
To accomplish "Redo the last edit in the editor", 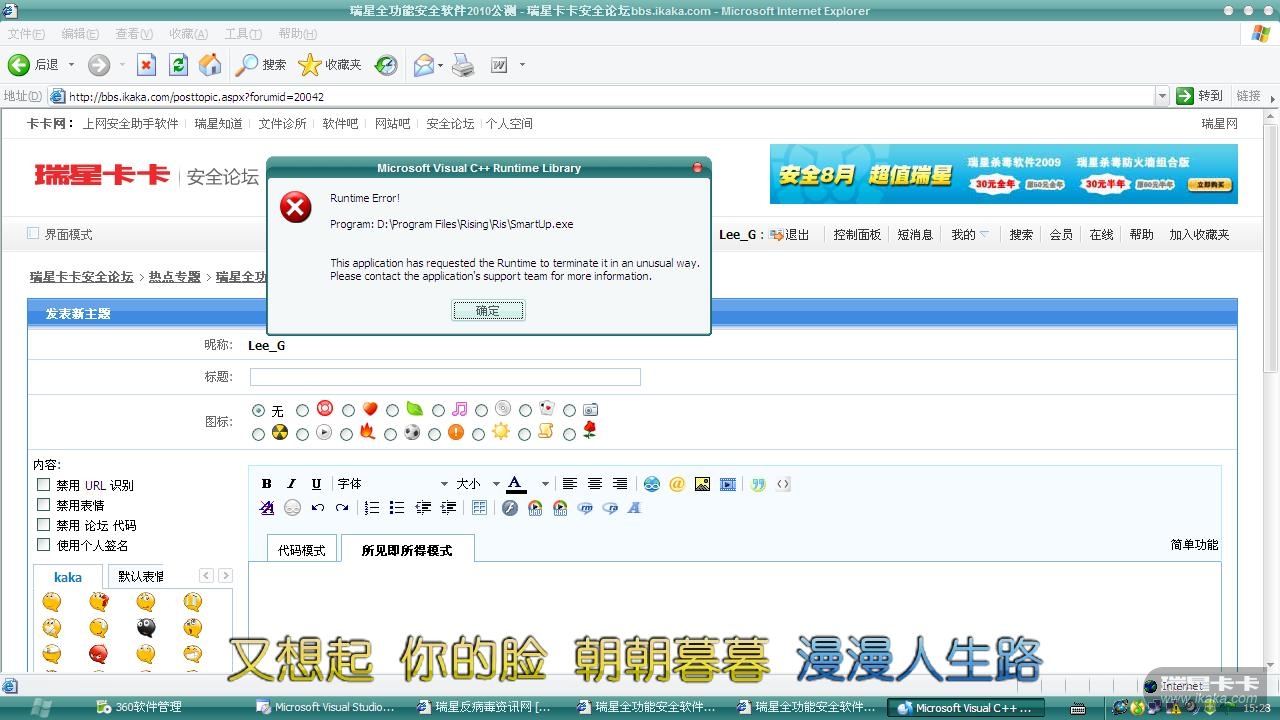I will (x=342, y=508).
